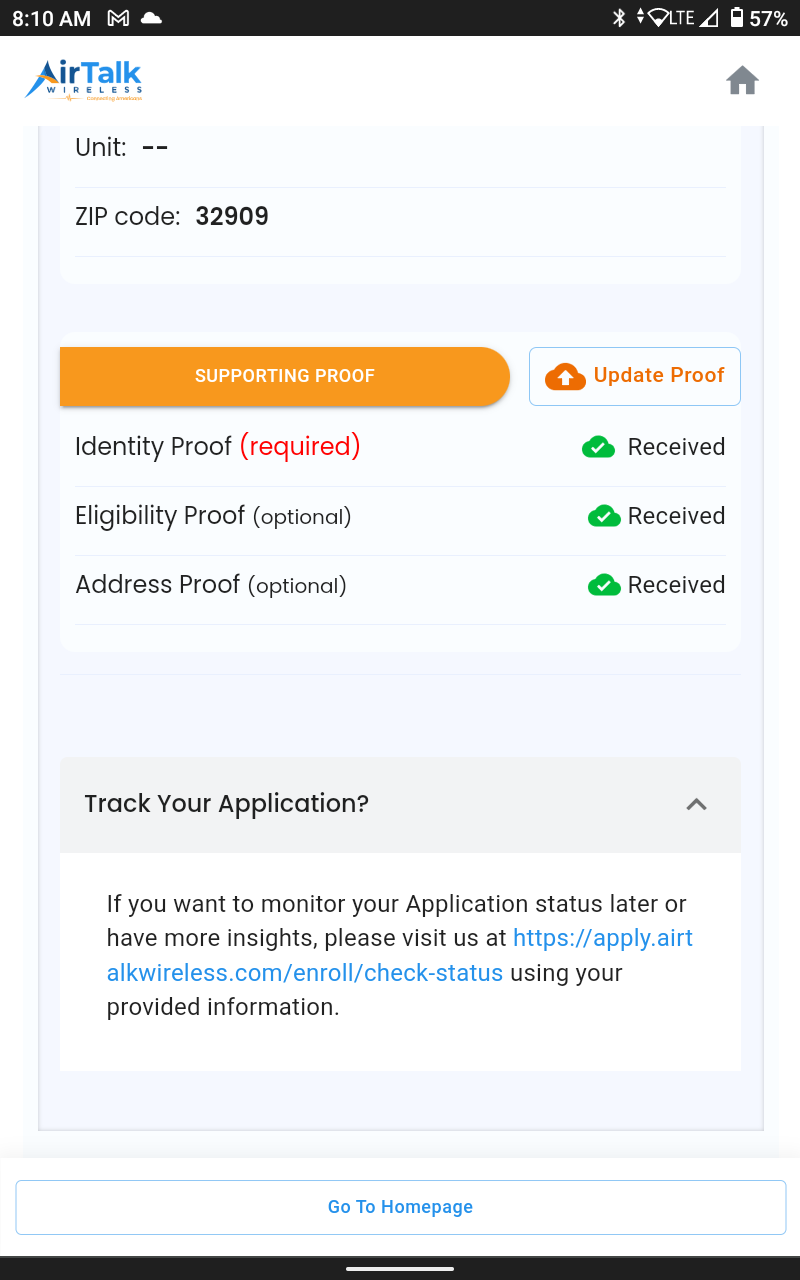
Task: Tap the Bluetooth status icon
Action: tap(619, 18)
